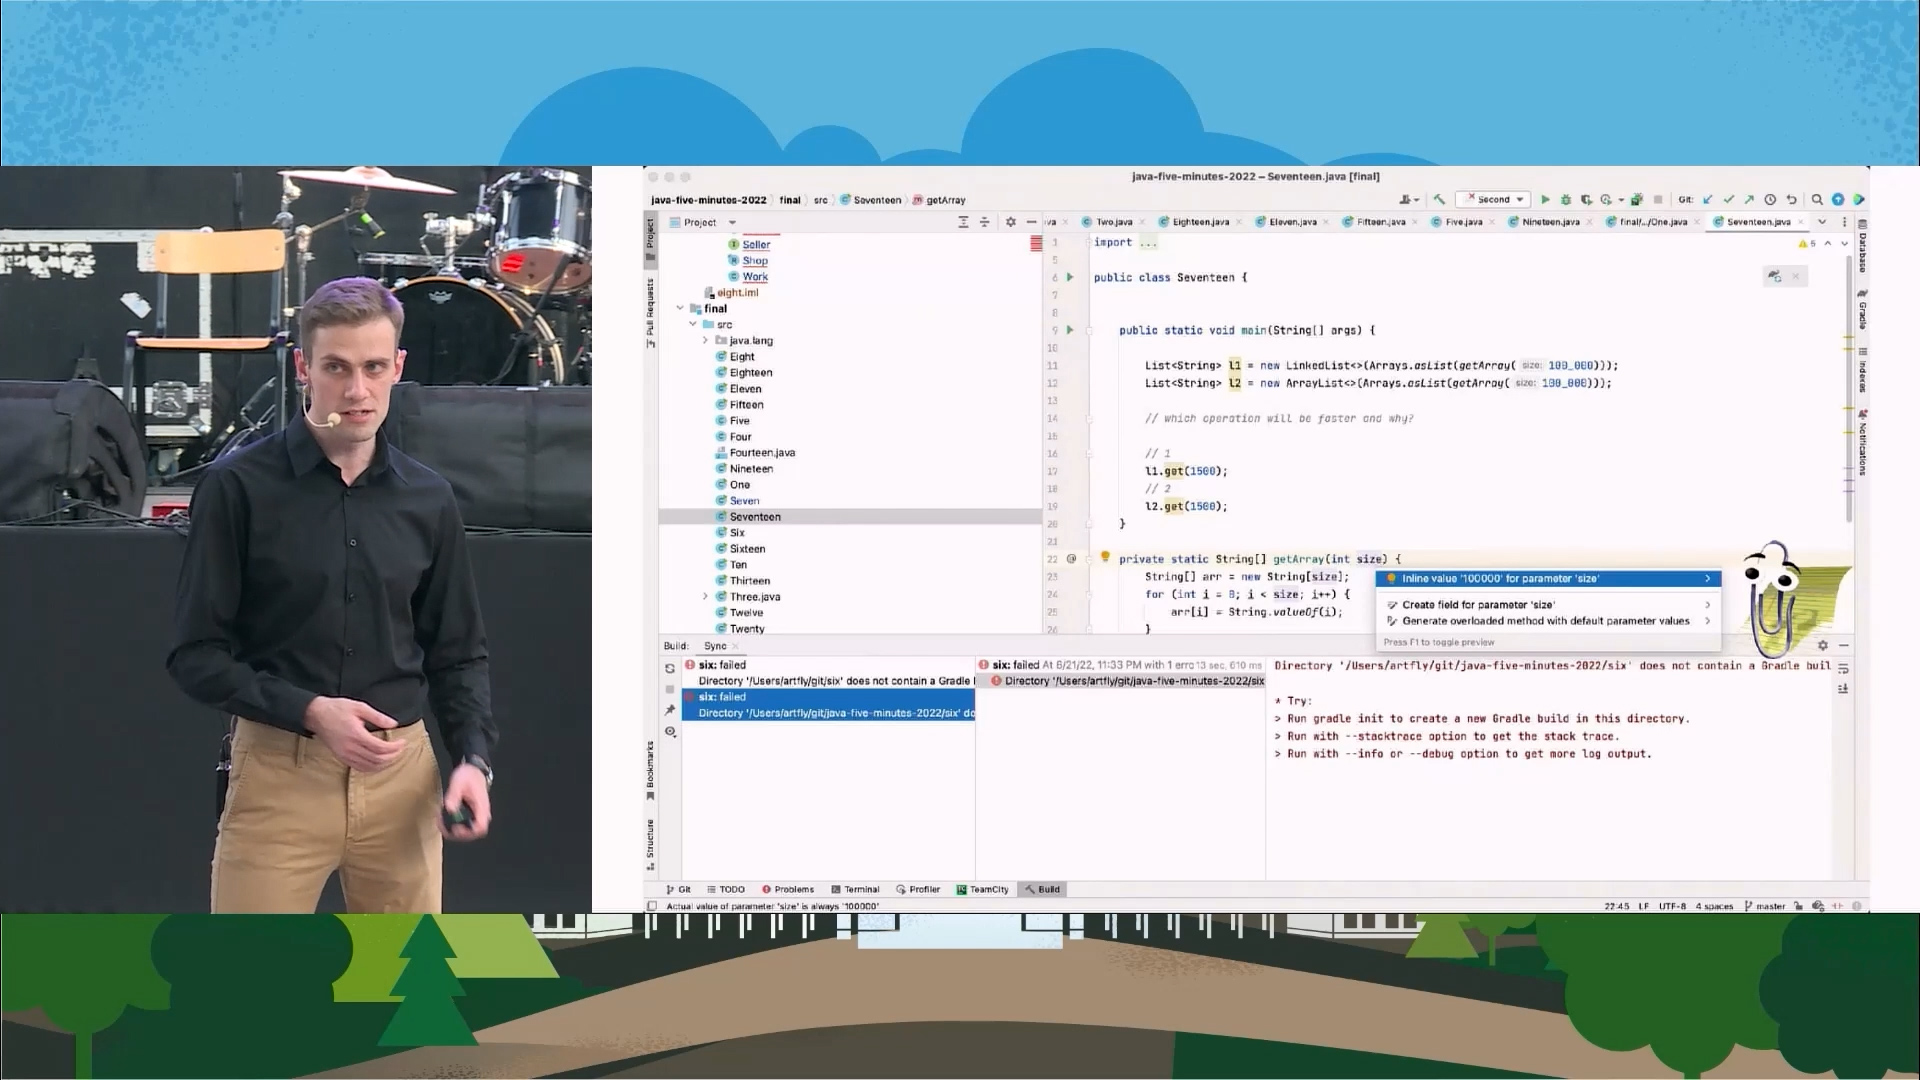This screenshot has height=1080, width=1920.
Task: Toggle pin tab icon in Build panel
Action: 670,710
